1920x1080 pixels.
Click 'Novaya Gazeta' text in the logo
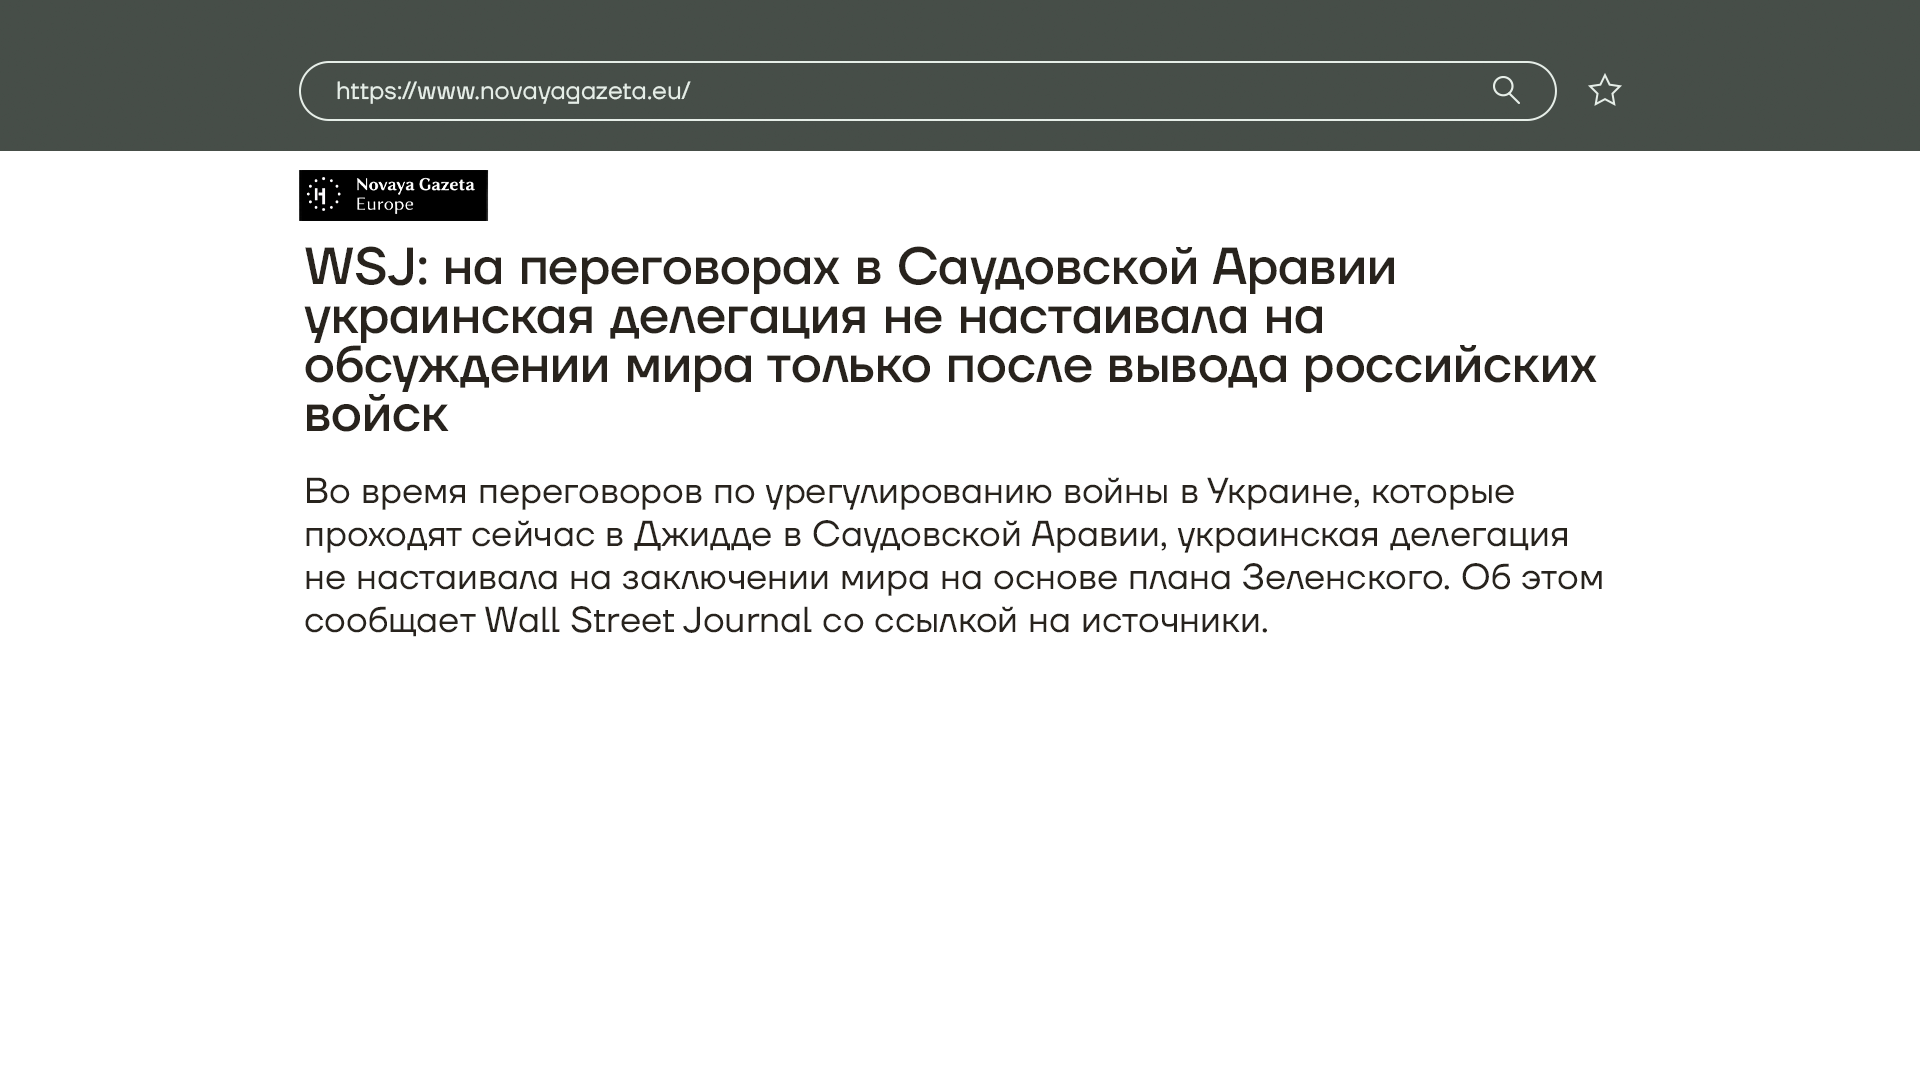pyautogui.click(x=415, y=185)
